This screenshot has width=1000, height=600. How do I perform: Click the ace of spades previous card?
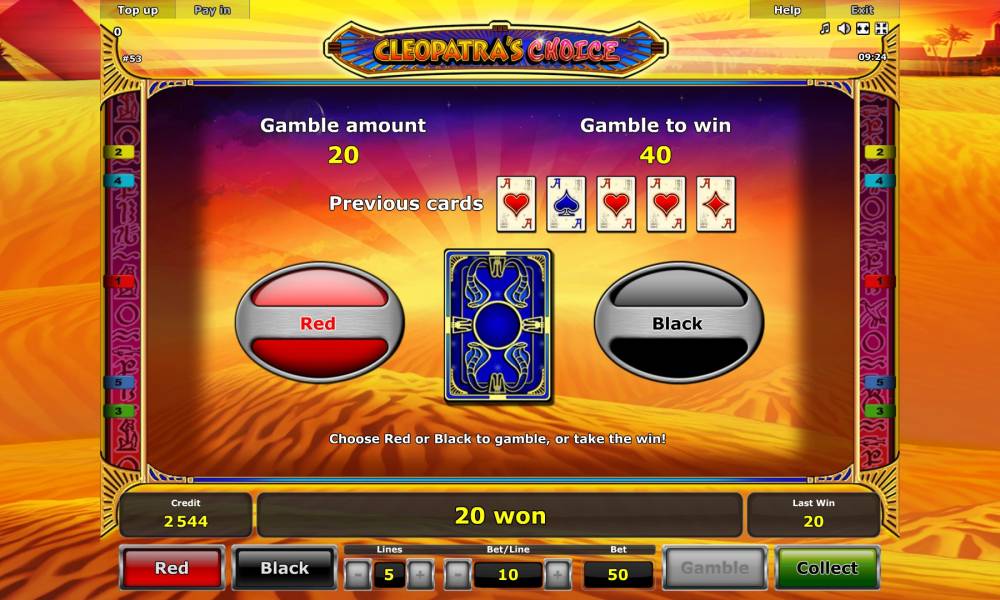(566, 204)
